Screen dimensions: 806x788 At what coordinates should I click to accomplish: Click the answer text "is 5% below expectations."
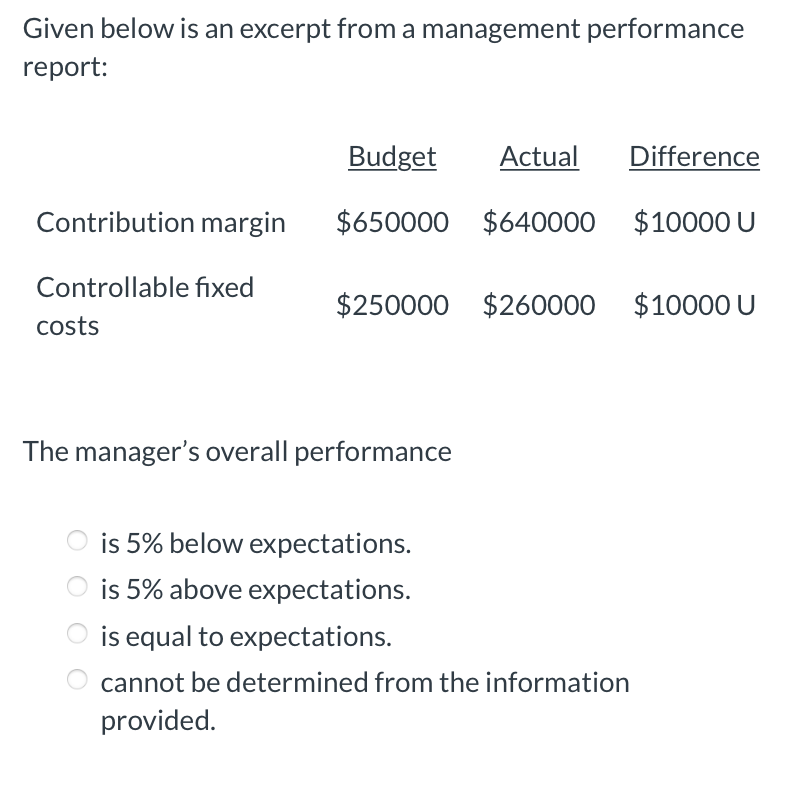pyautogui.click(x=255, y=544)
